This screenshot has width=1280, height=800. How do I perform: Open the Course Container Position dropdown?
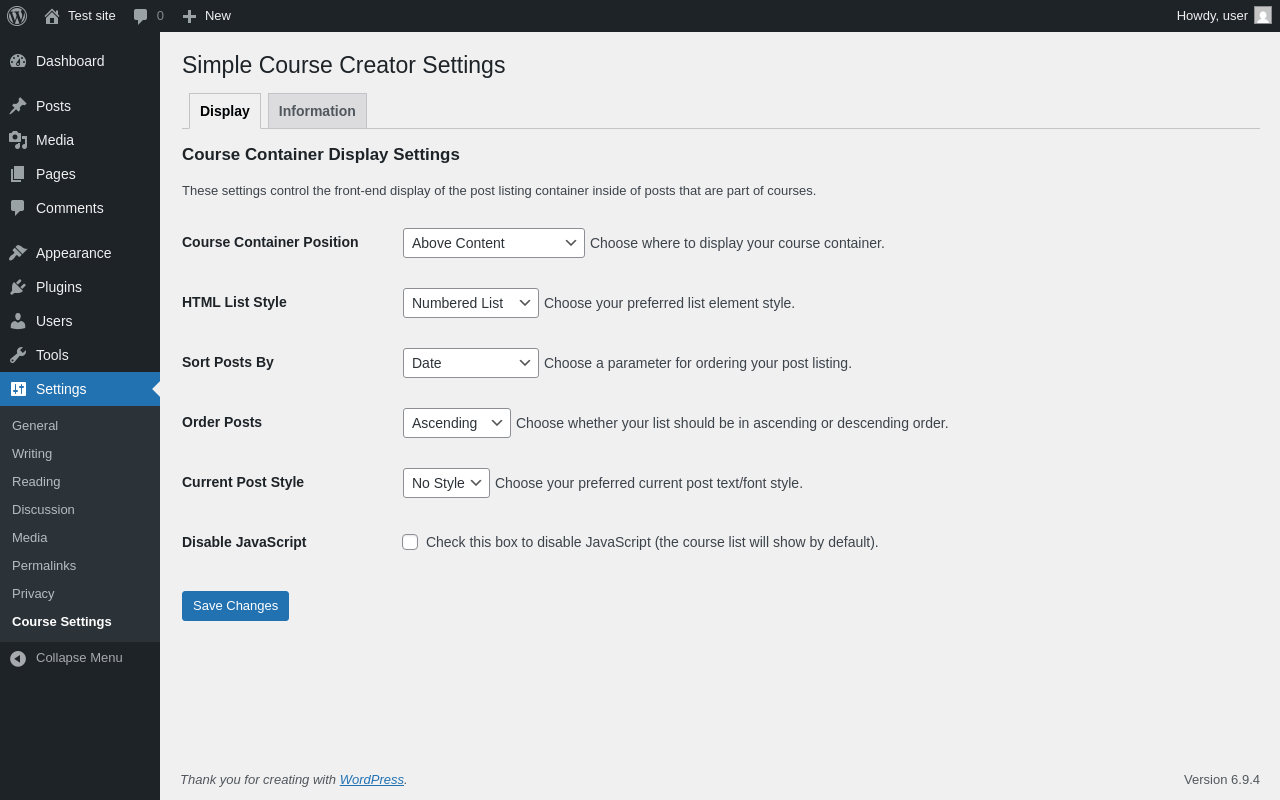(494, 243)
